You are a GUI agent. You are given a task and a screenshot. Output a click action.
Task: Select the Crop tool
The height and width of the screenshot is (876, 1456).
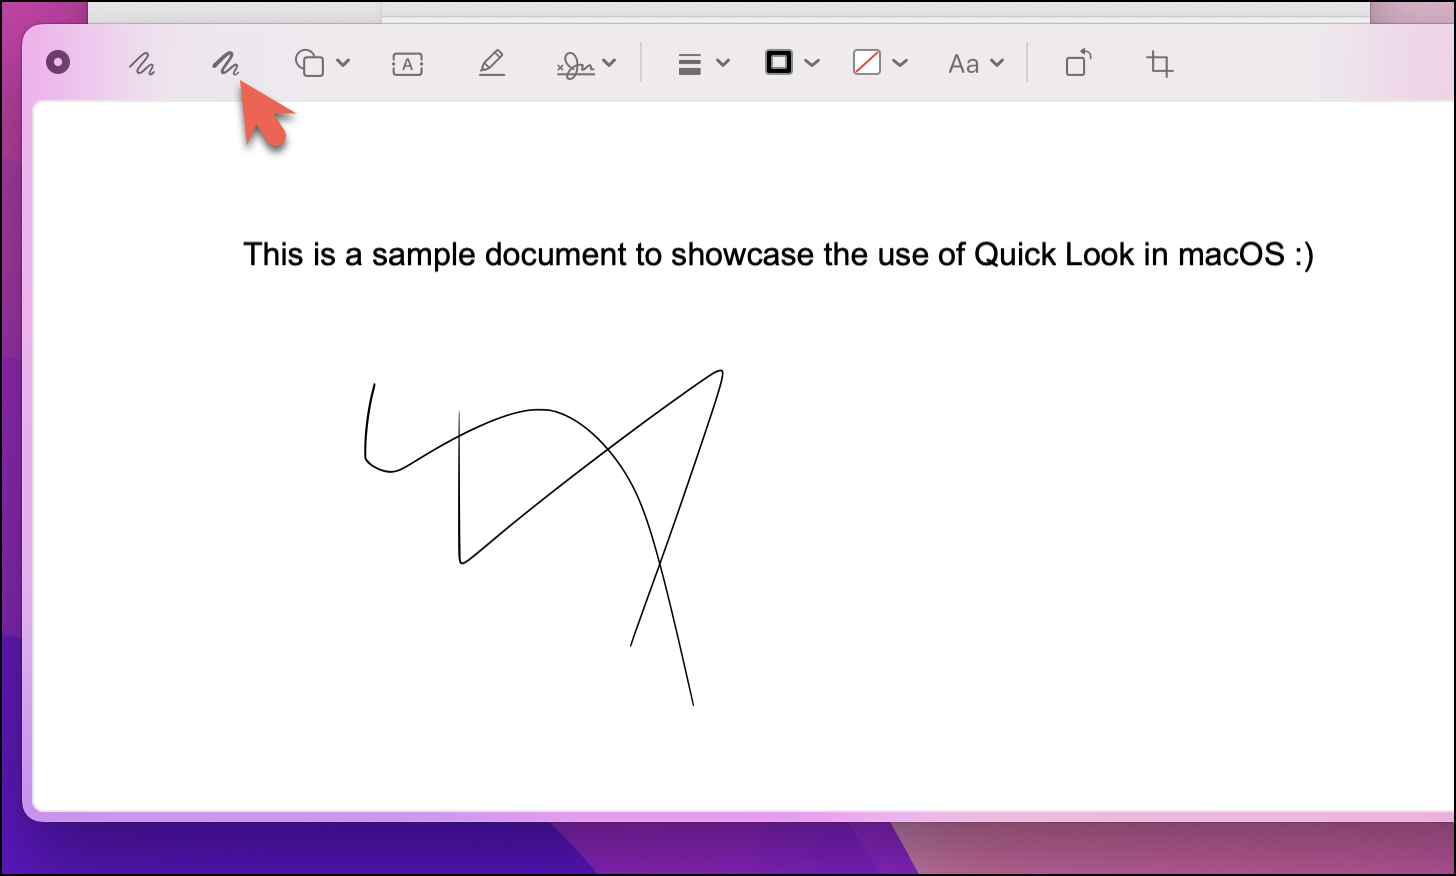(x=1160, y=64)
